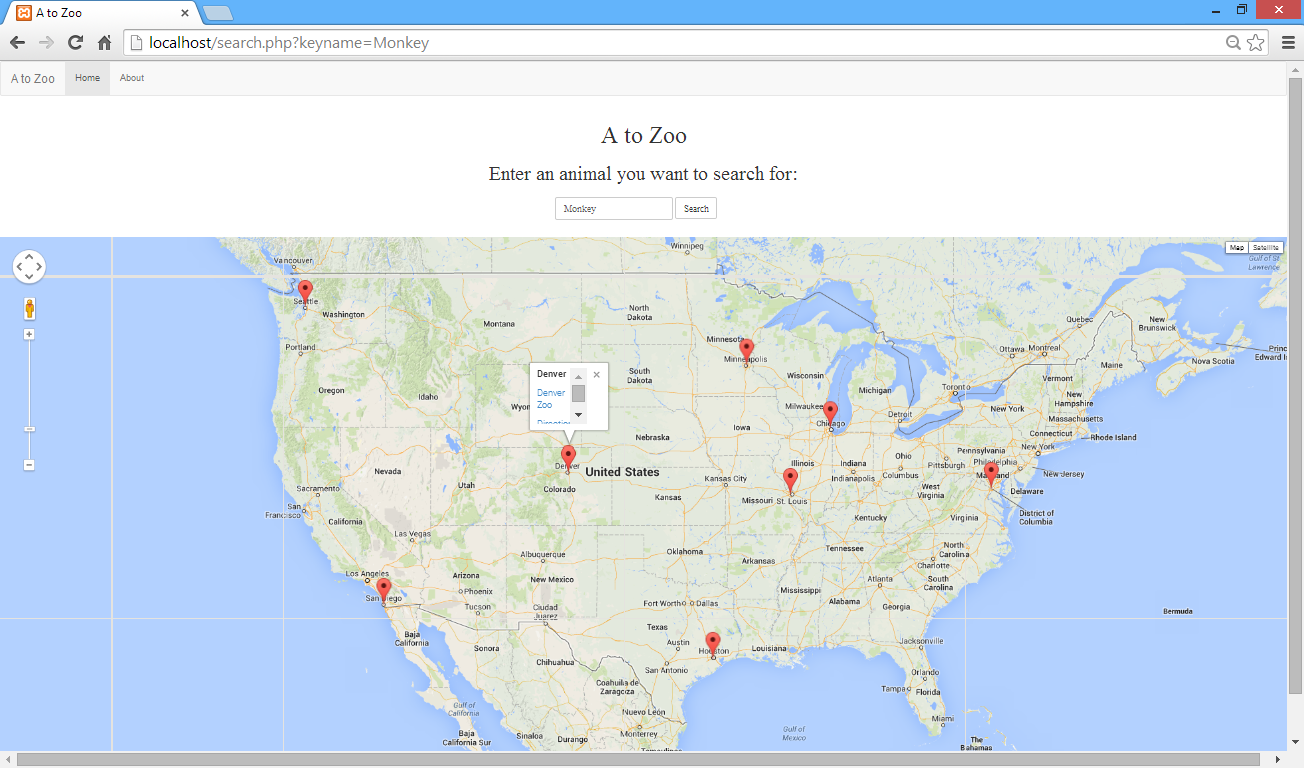Click the 'Denver' title in info window

[552, 374]
